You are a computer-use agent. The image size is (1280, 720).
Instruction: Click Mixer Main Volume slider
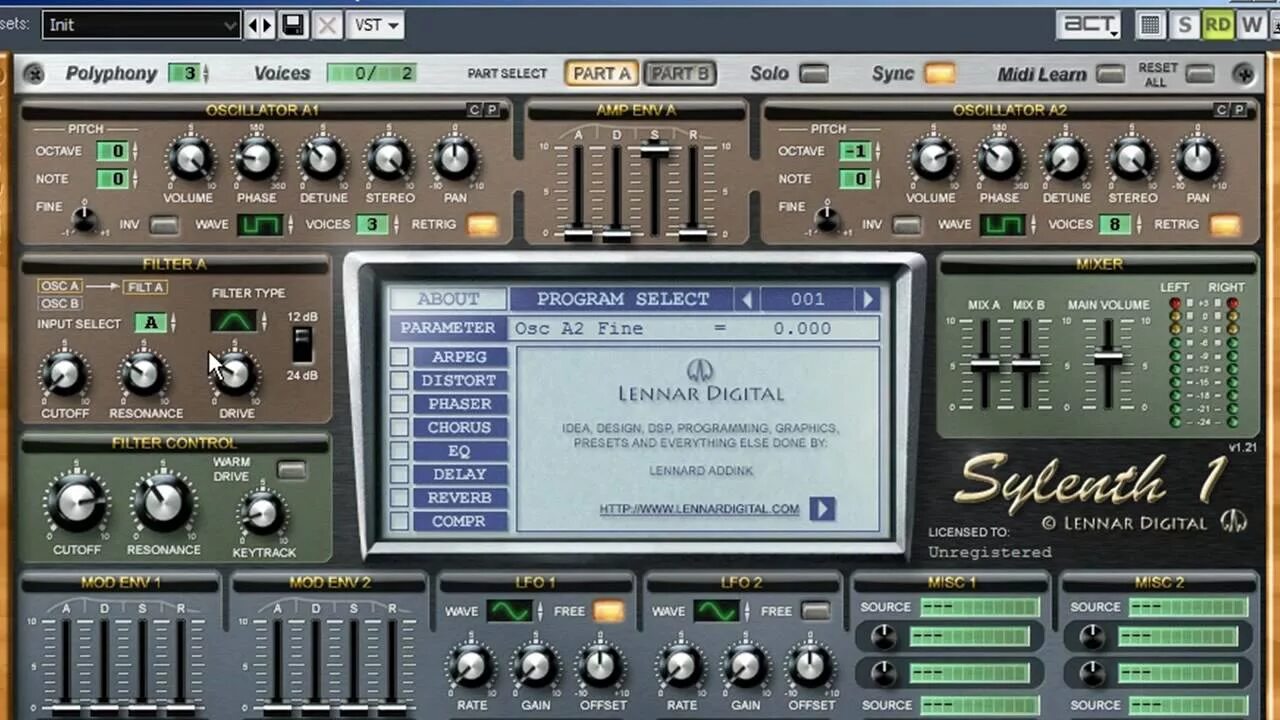pos(1108,357)
